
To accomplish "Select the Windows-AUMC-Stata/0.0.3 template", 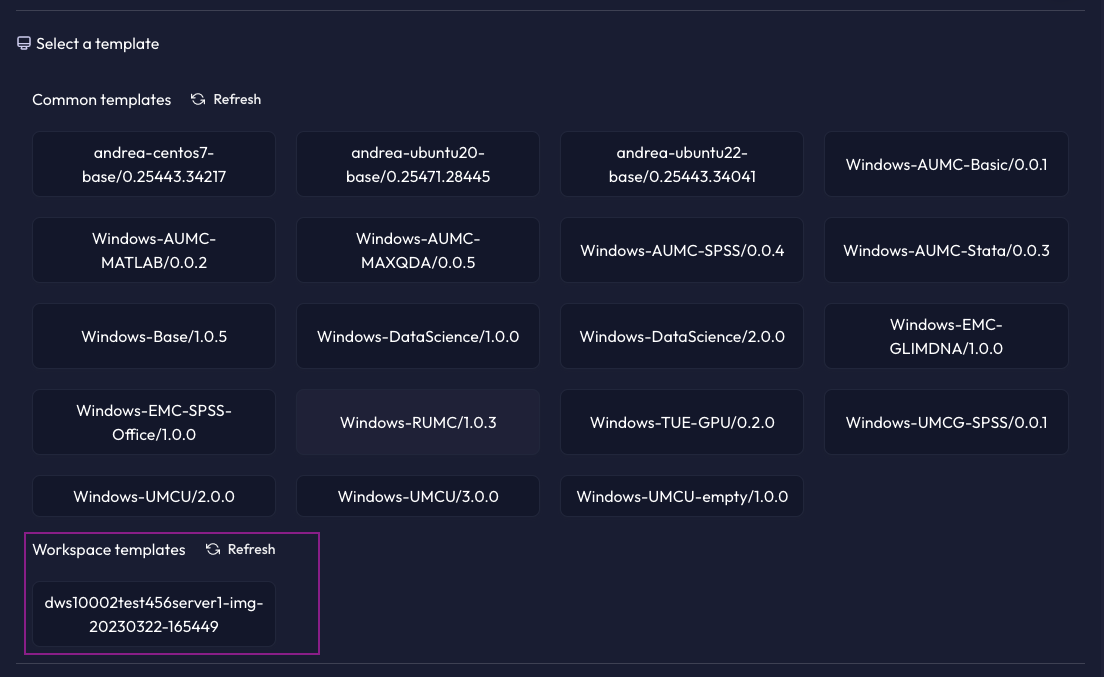I will pos(946,250).
